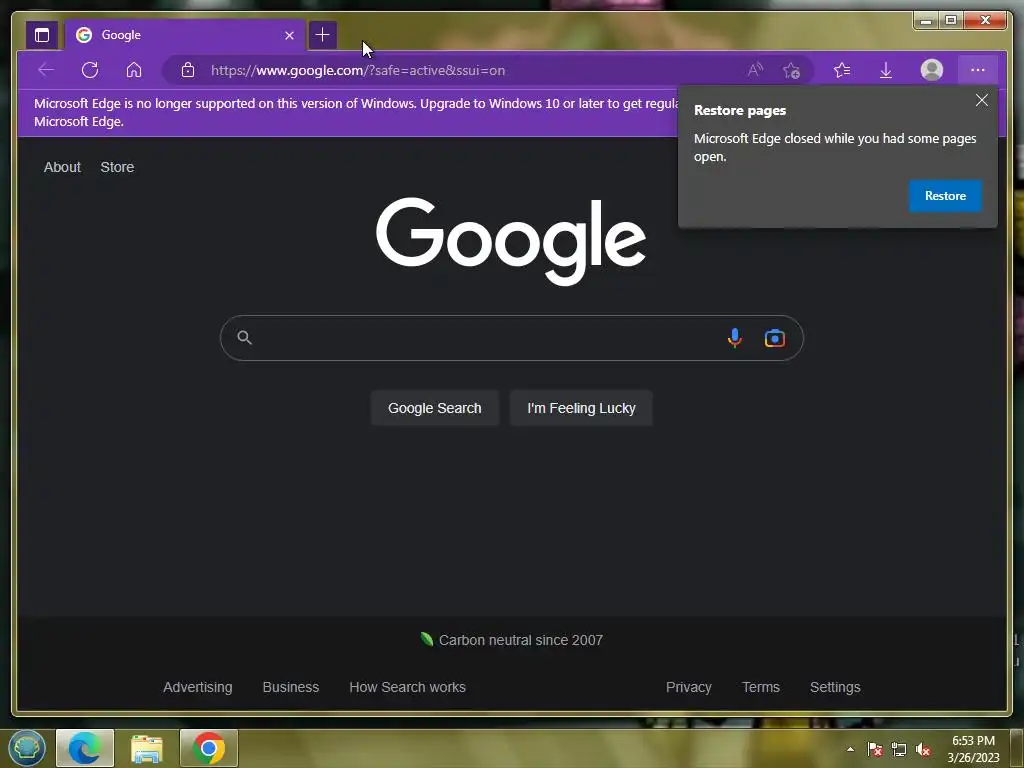Image resolution: width=1024 pixels, height=768 pixels.
Task: Click the muted volume icon
Action: pos(923,749)
